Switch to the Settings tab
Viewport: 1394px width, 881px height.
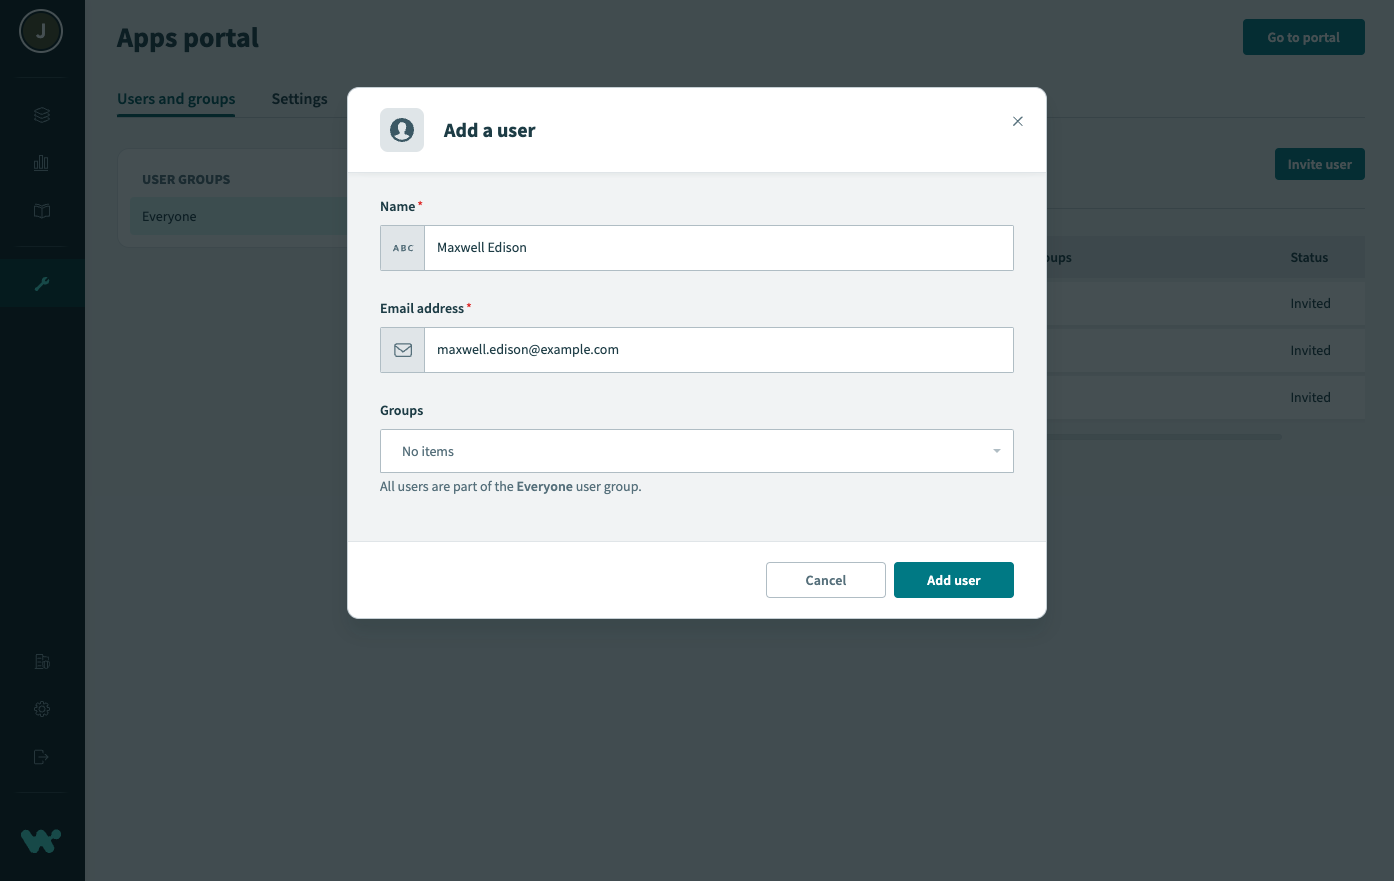click(299, 99)
